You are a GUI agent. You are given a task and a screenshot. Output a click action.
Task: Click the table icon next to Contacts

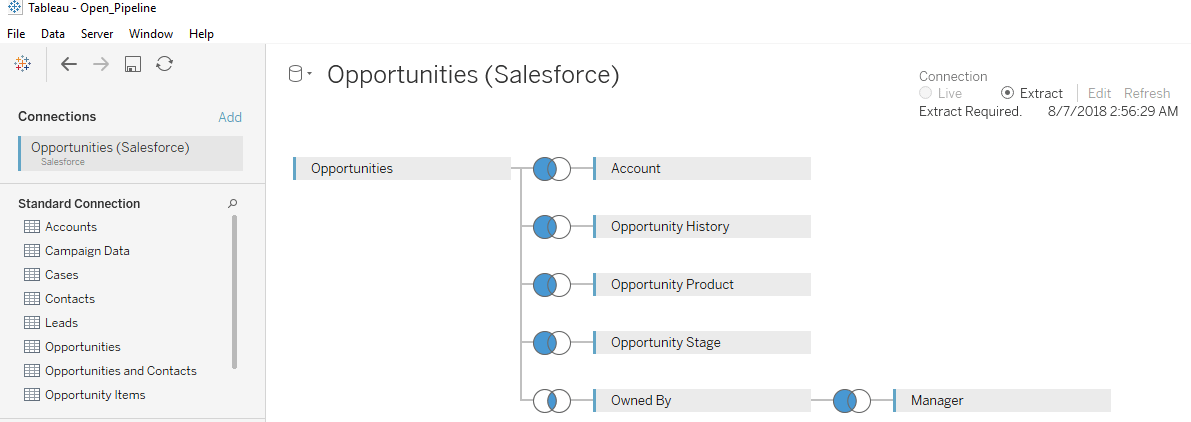pyautogui.click(x=31, y=299)
